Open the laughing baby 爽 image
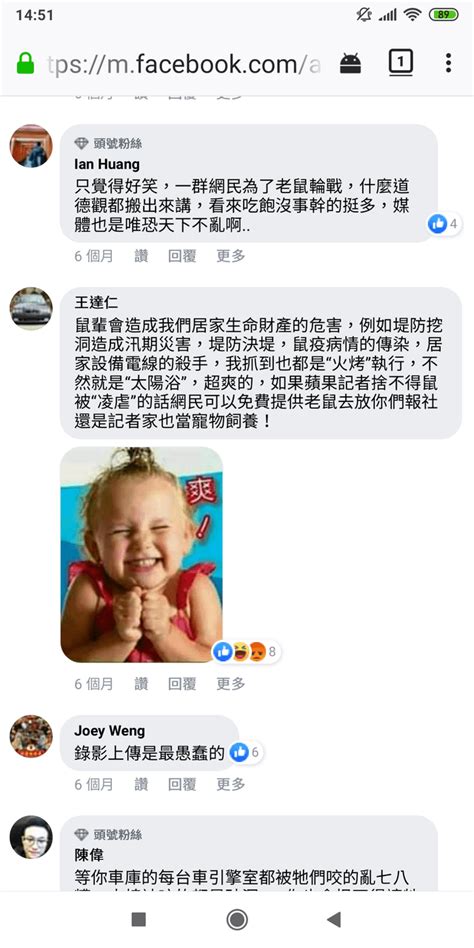 click(141, 554)
